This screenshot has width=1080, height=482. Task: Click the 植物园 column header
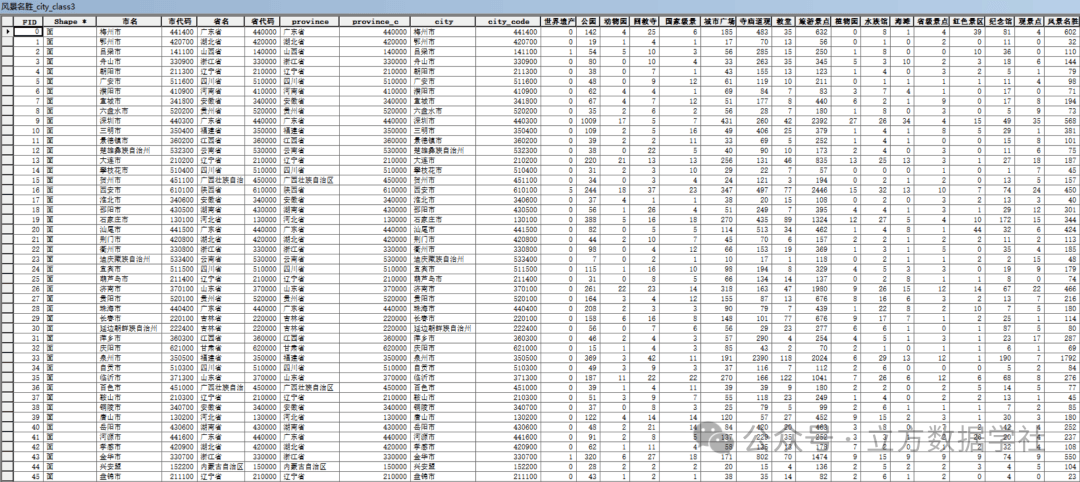(846, 22)
